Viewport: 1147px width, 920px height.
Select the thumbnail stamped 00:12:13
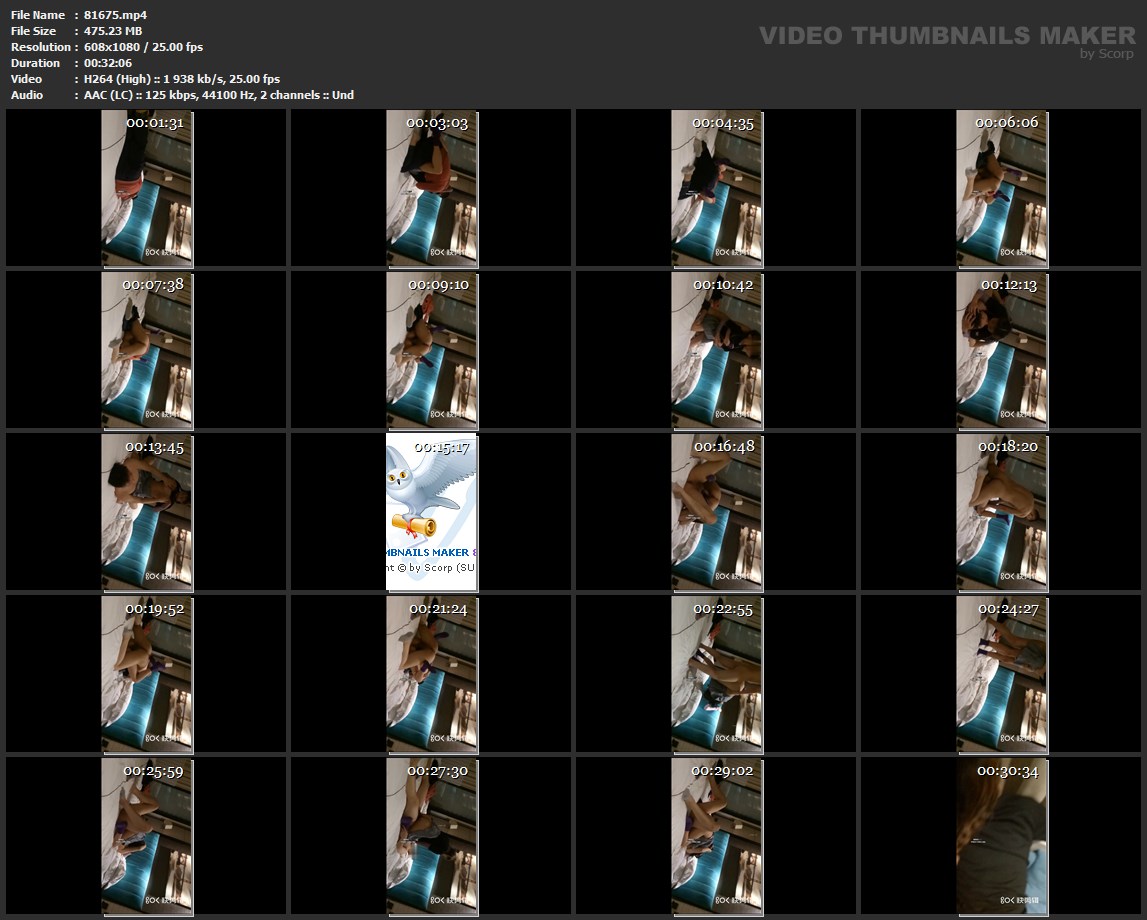click(1002, 350)
